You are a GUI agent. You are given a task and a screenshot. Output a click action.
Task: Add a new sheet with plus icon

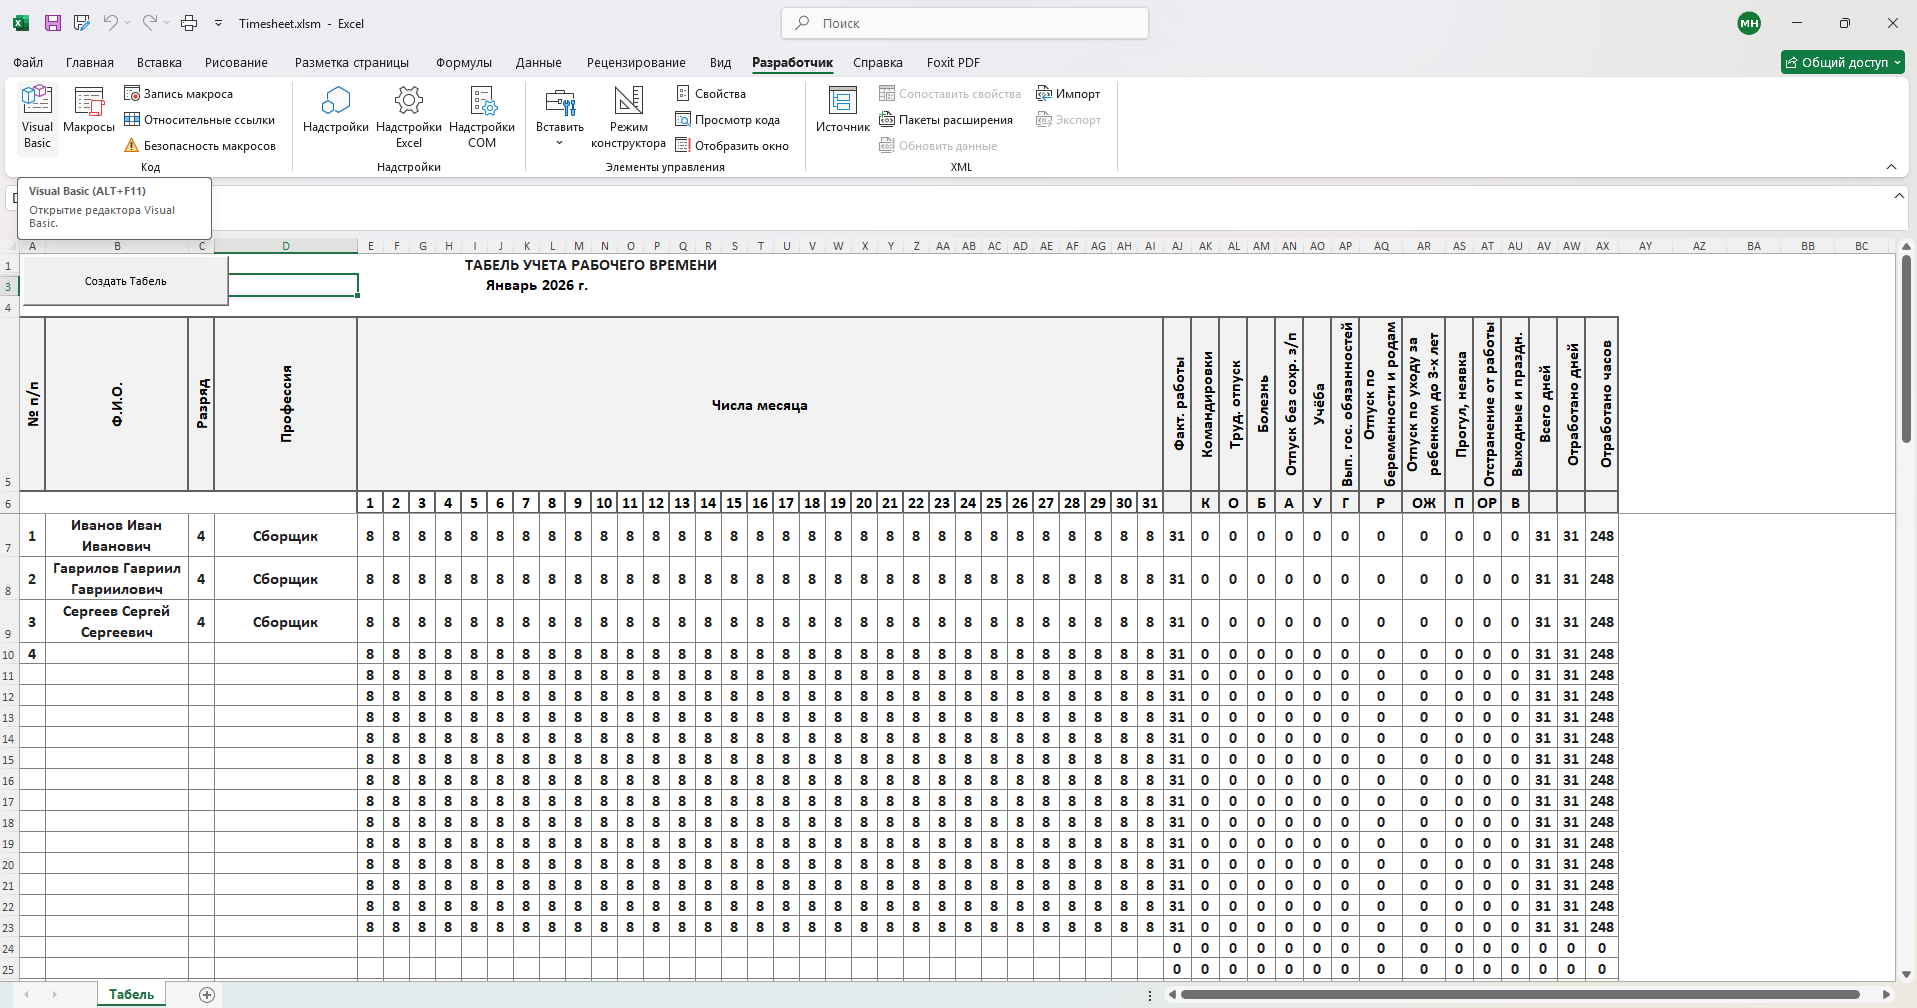tap(207, 994)
